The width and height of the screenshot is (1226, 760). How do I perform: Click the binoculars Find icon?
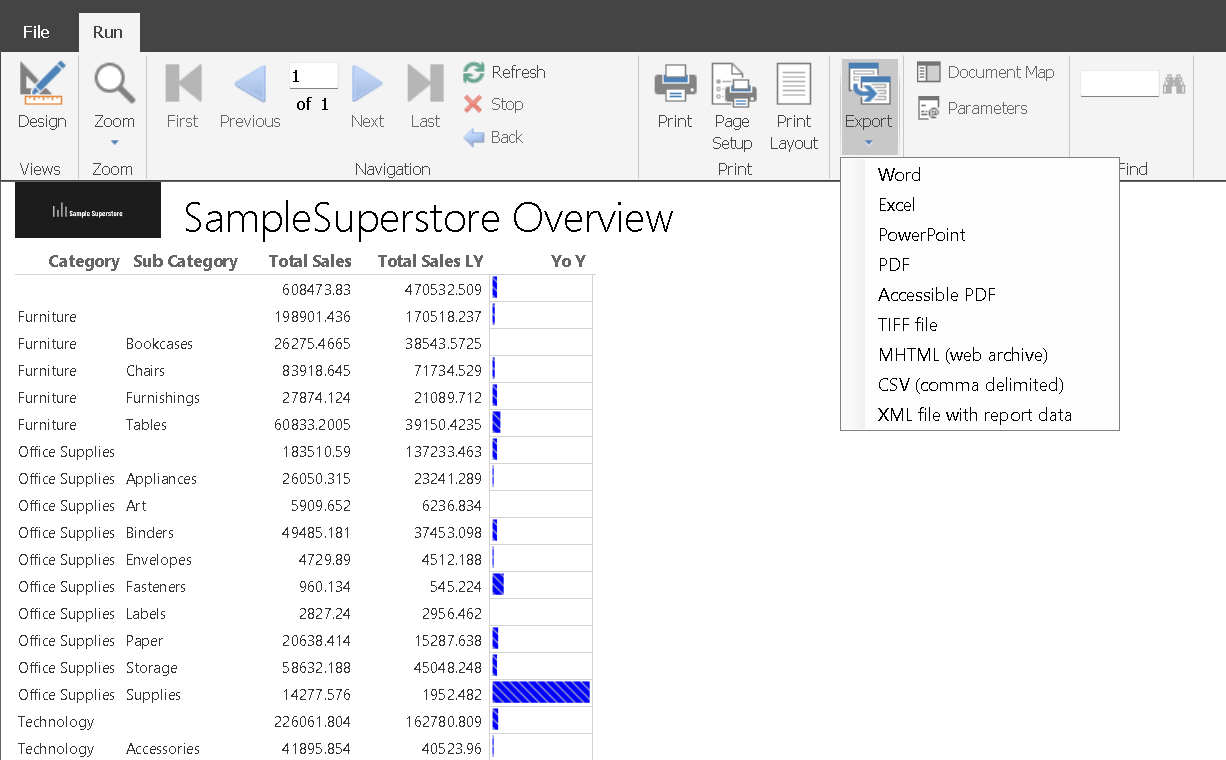point(1174,84)
